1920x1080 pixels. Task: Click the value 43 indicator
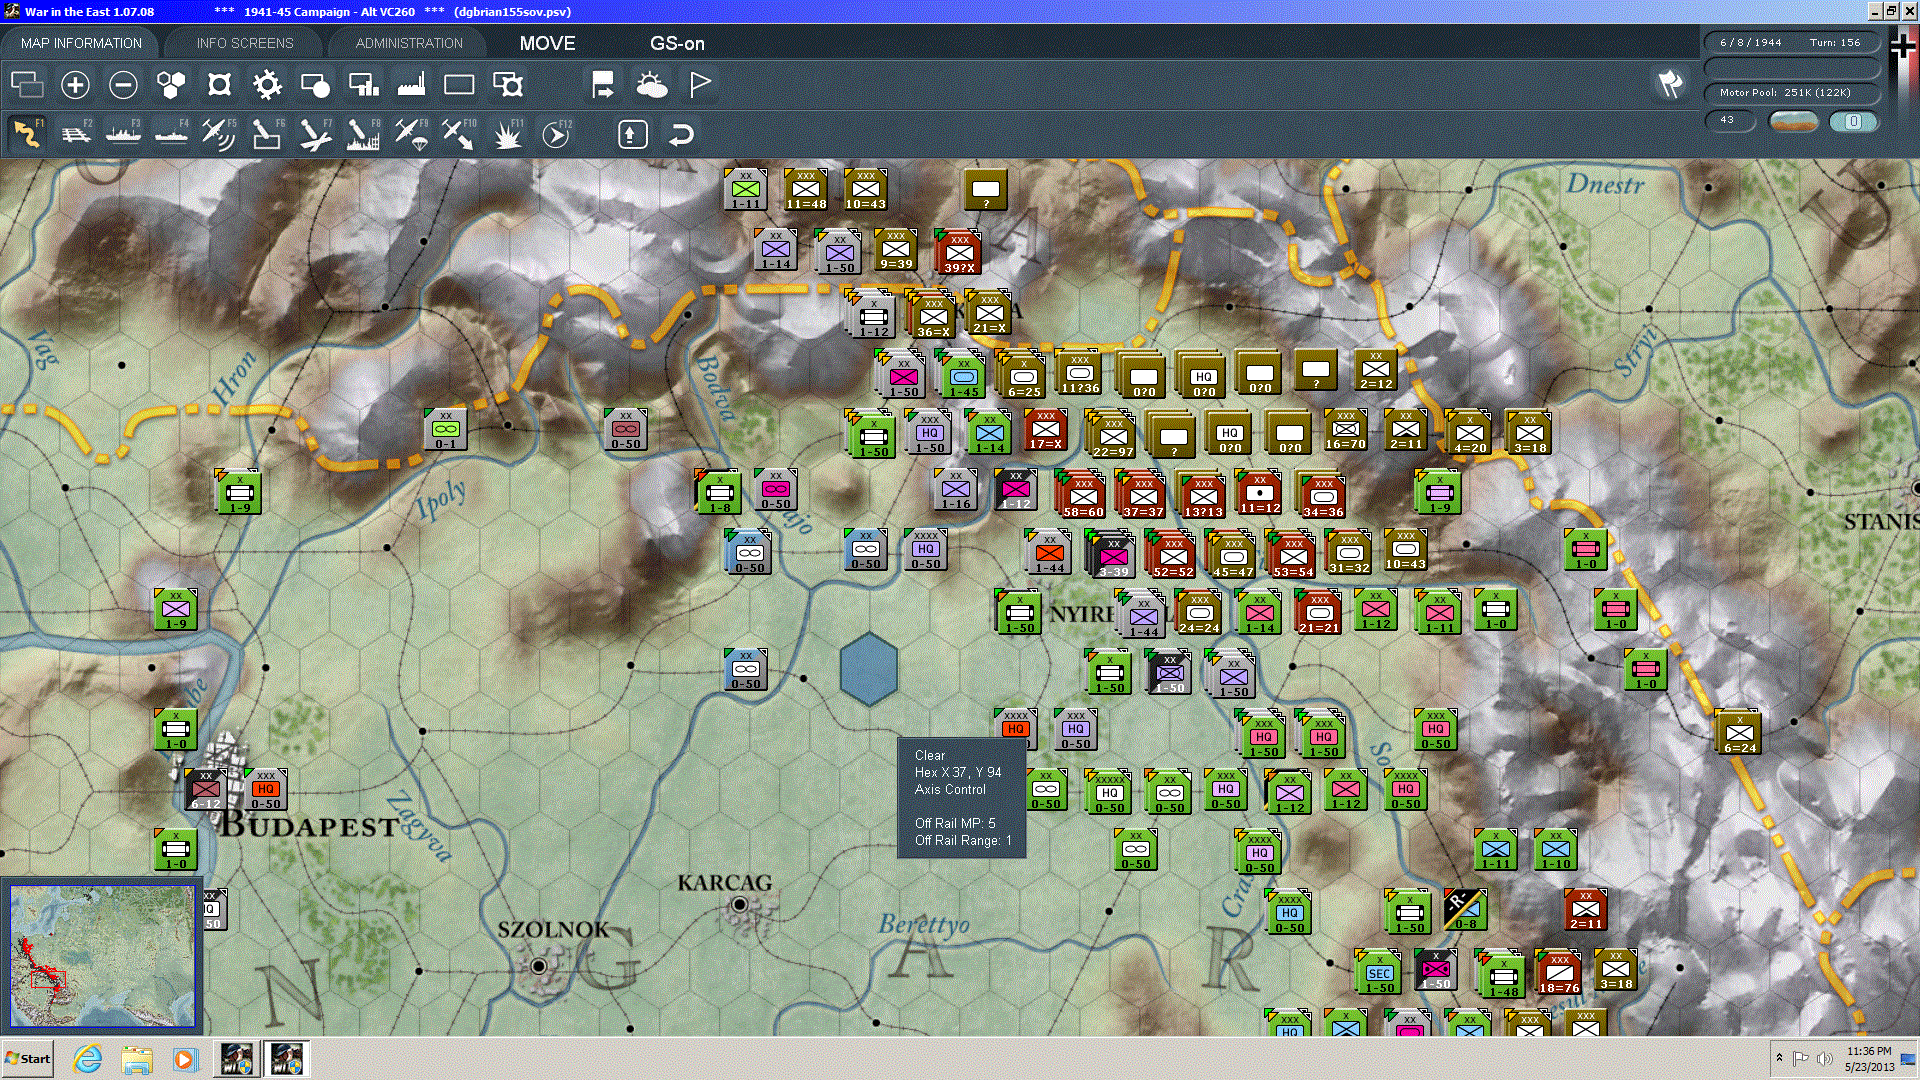(x=1729, y=120)
